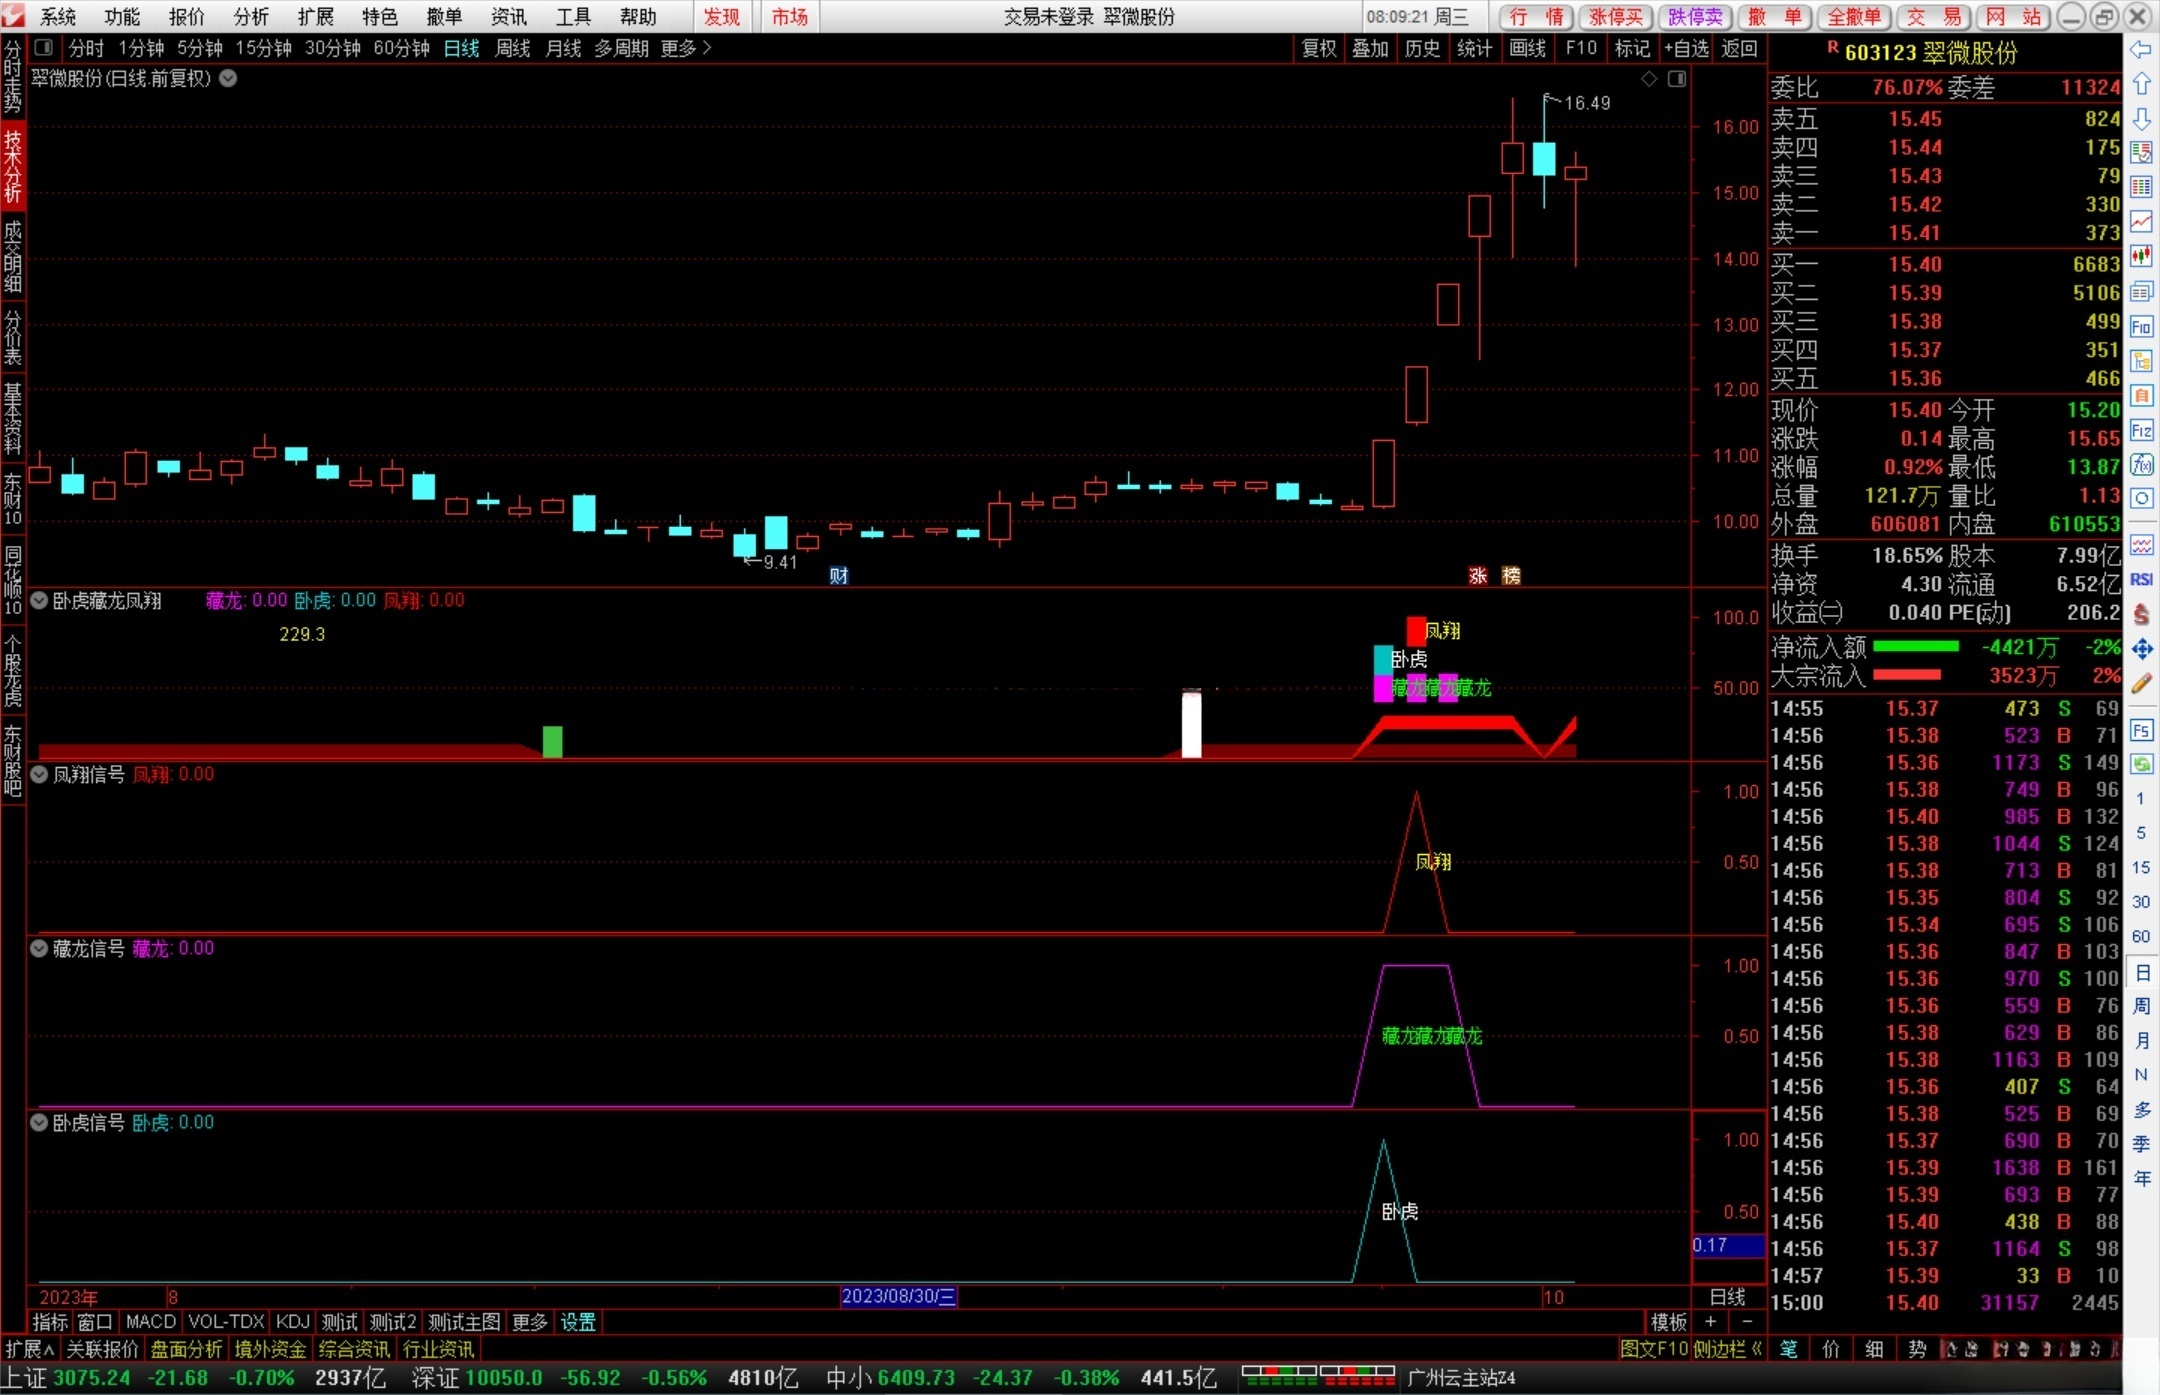Click the 全撤单 button

(1853, 17)
